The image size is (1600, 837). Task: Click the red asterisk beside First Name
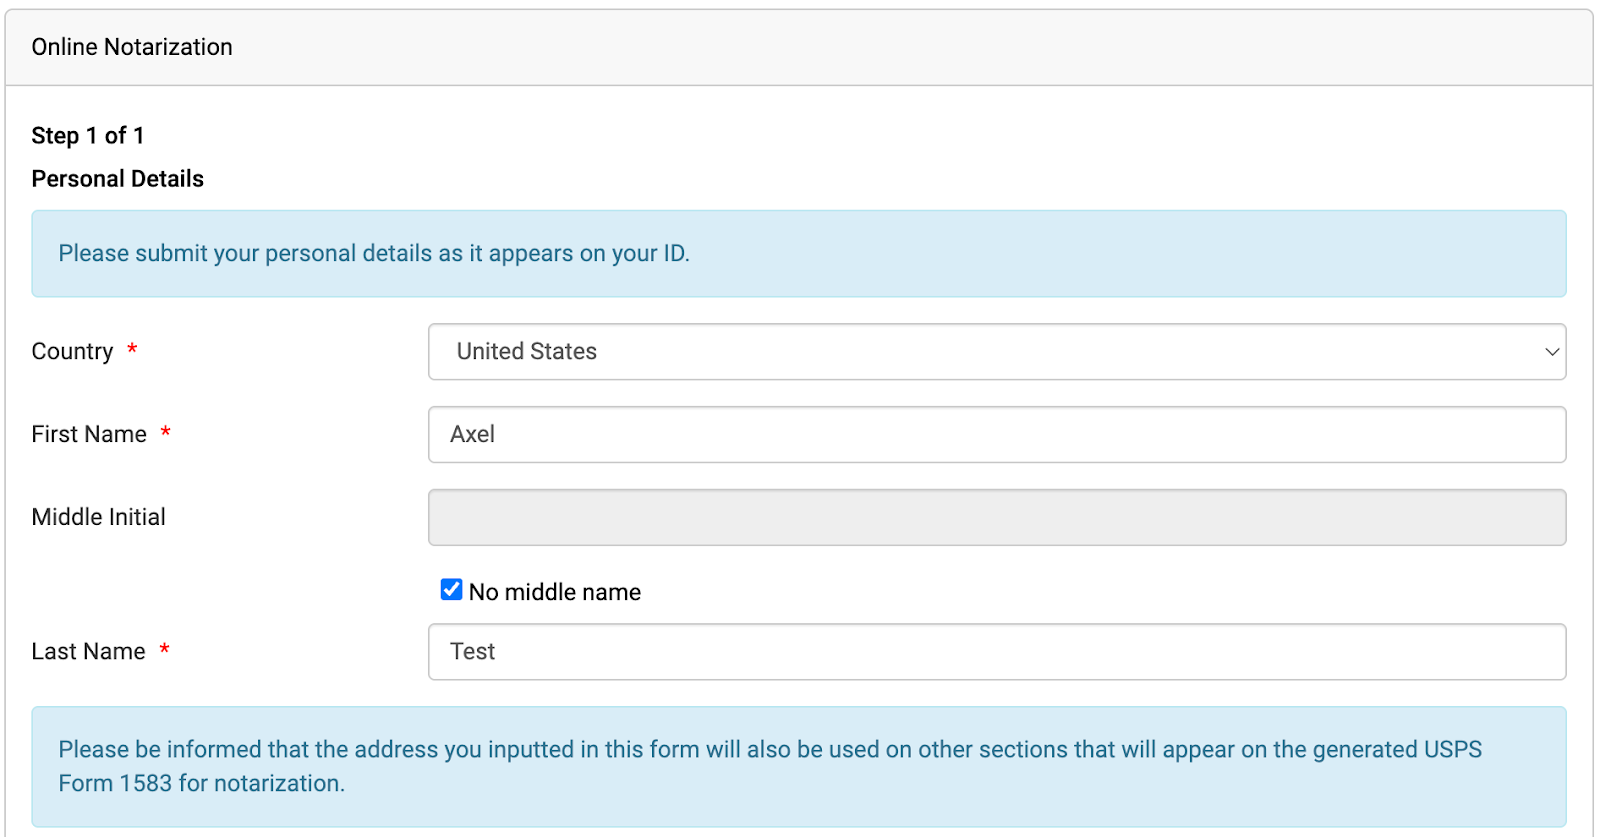(166, 433)
